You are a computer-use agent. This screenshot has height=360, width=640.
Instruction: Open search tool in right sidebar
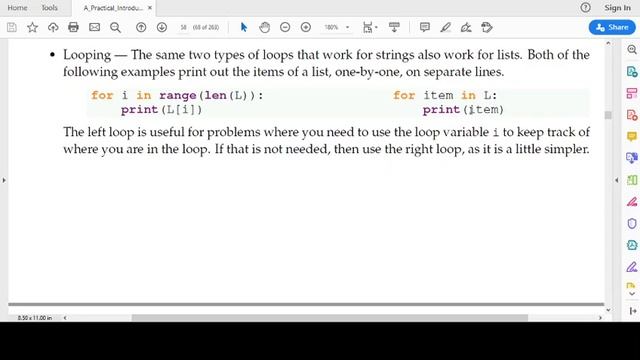coord(632,50)
